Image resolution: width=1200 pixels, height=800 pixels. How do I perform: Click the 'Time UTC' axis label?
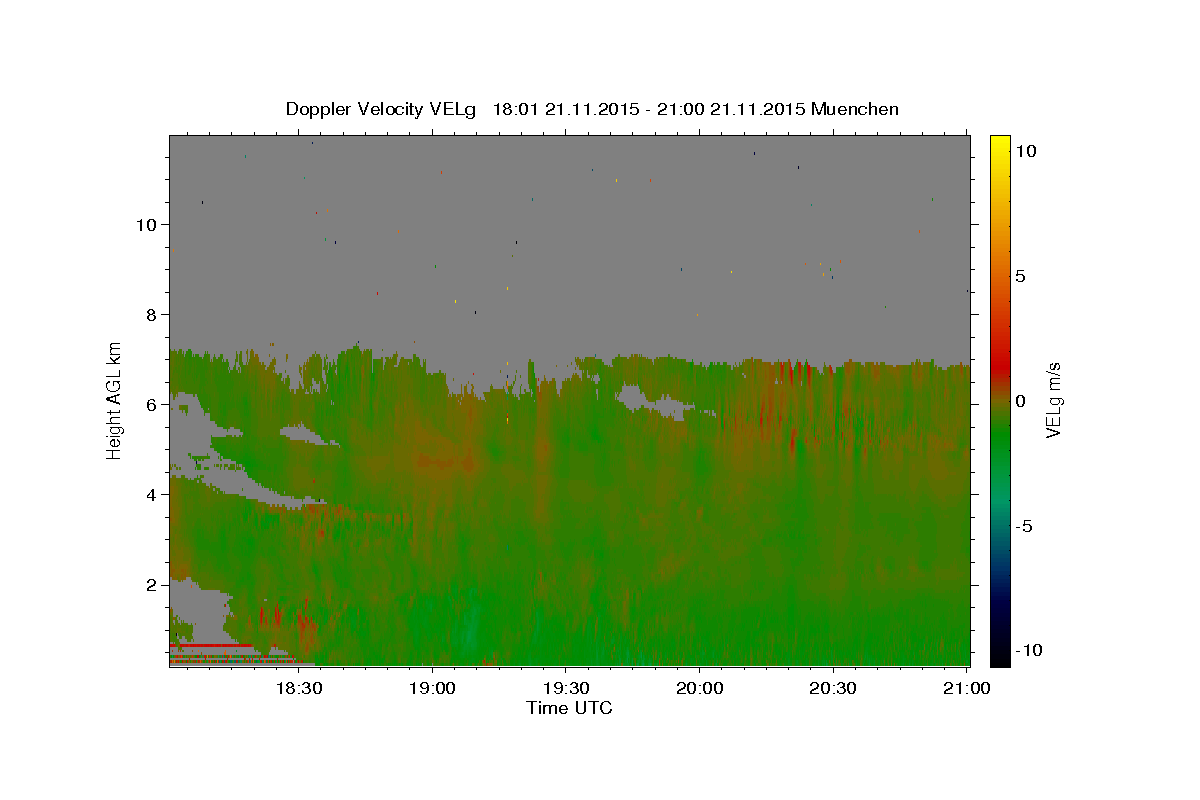[569, 708]
